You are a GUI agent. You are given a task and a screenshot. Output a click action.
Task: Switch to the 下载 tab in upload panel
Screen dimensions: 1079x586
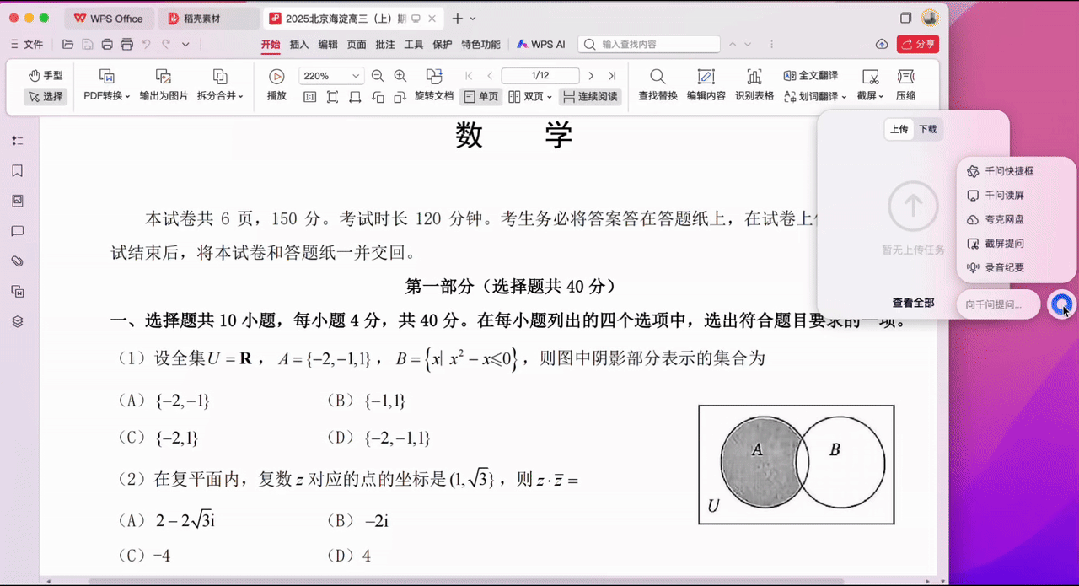[928, 129]
